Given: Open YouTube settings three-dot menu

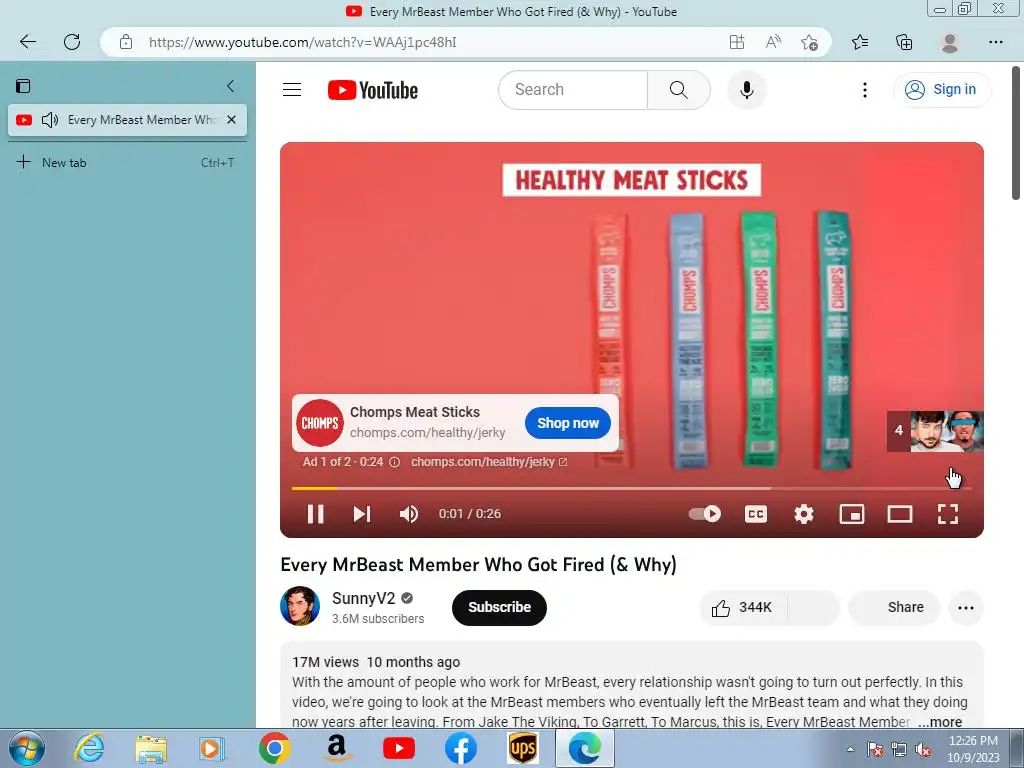Looking at the screenshot, I should (x=865, y=90).
